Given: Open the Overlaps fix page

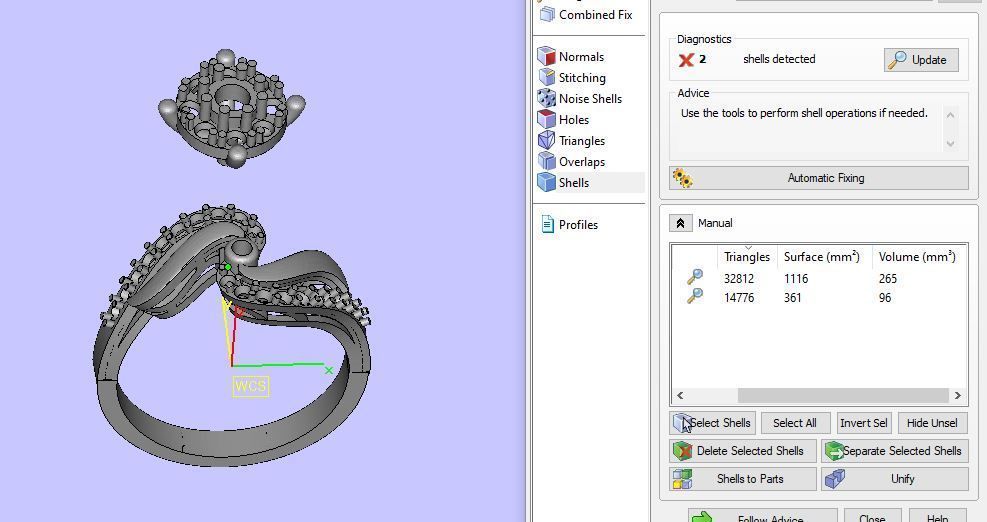Looking at the screenshot, I should pos(572,162).
